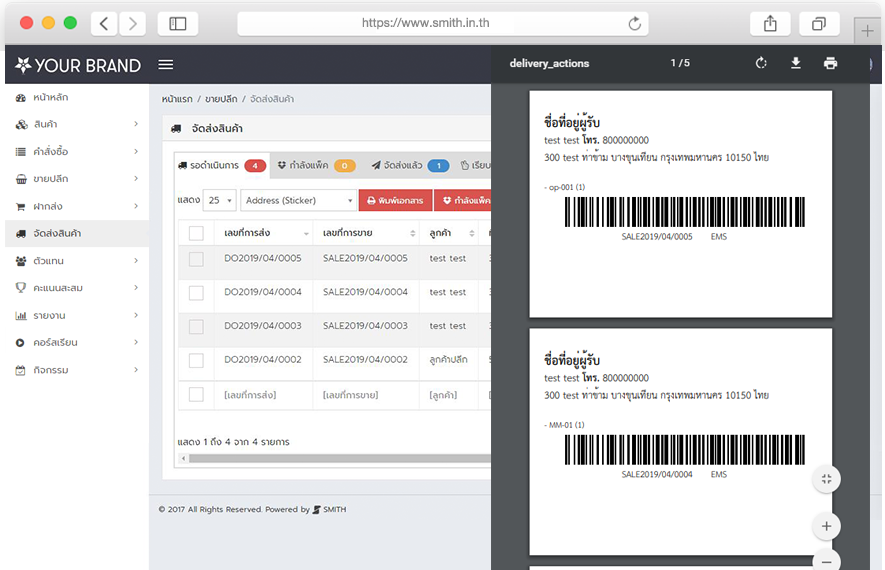Fit PDF to page button

tap(826, 479)
